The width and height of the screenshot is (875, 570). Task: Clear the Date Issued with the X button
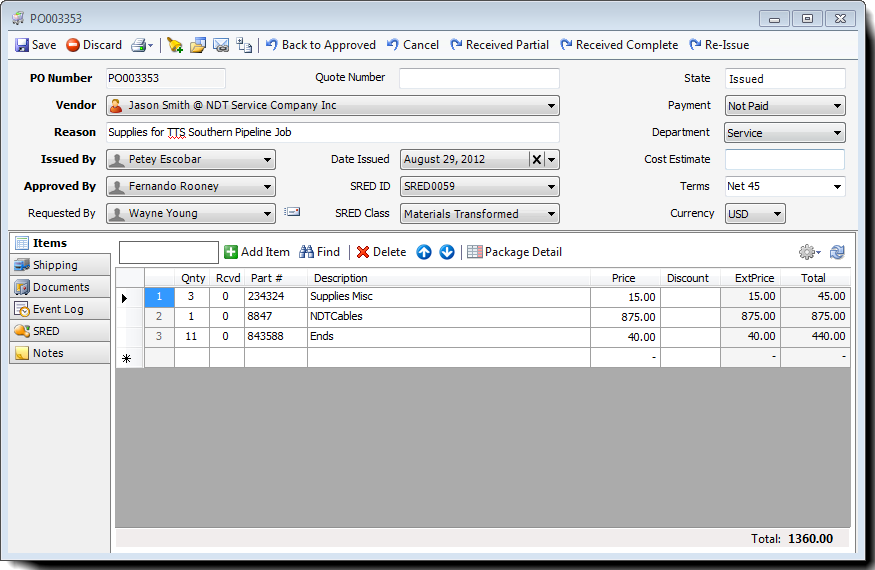coord(536,160)
